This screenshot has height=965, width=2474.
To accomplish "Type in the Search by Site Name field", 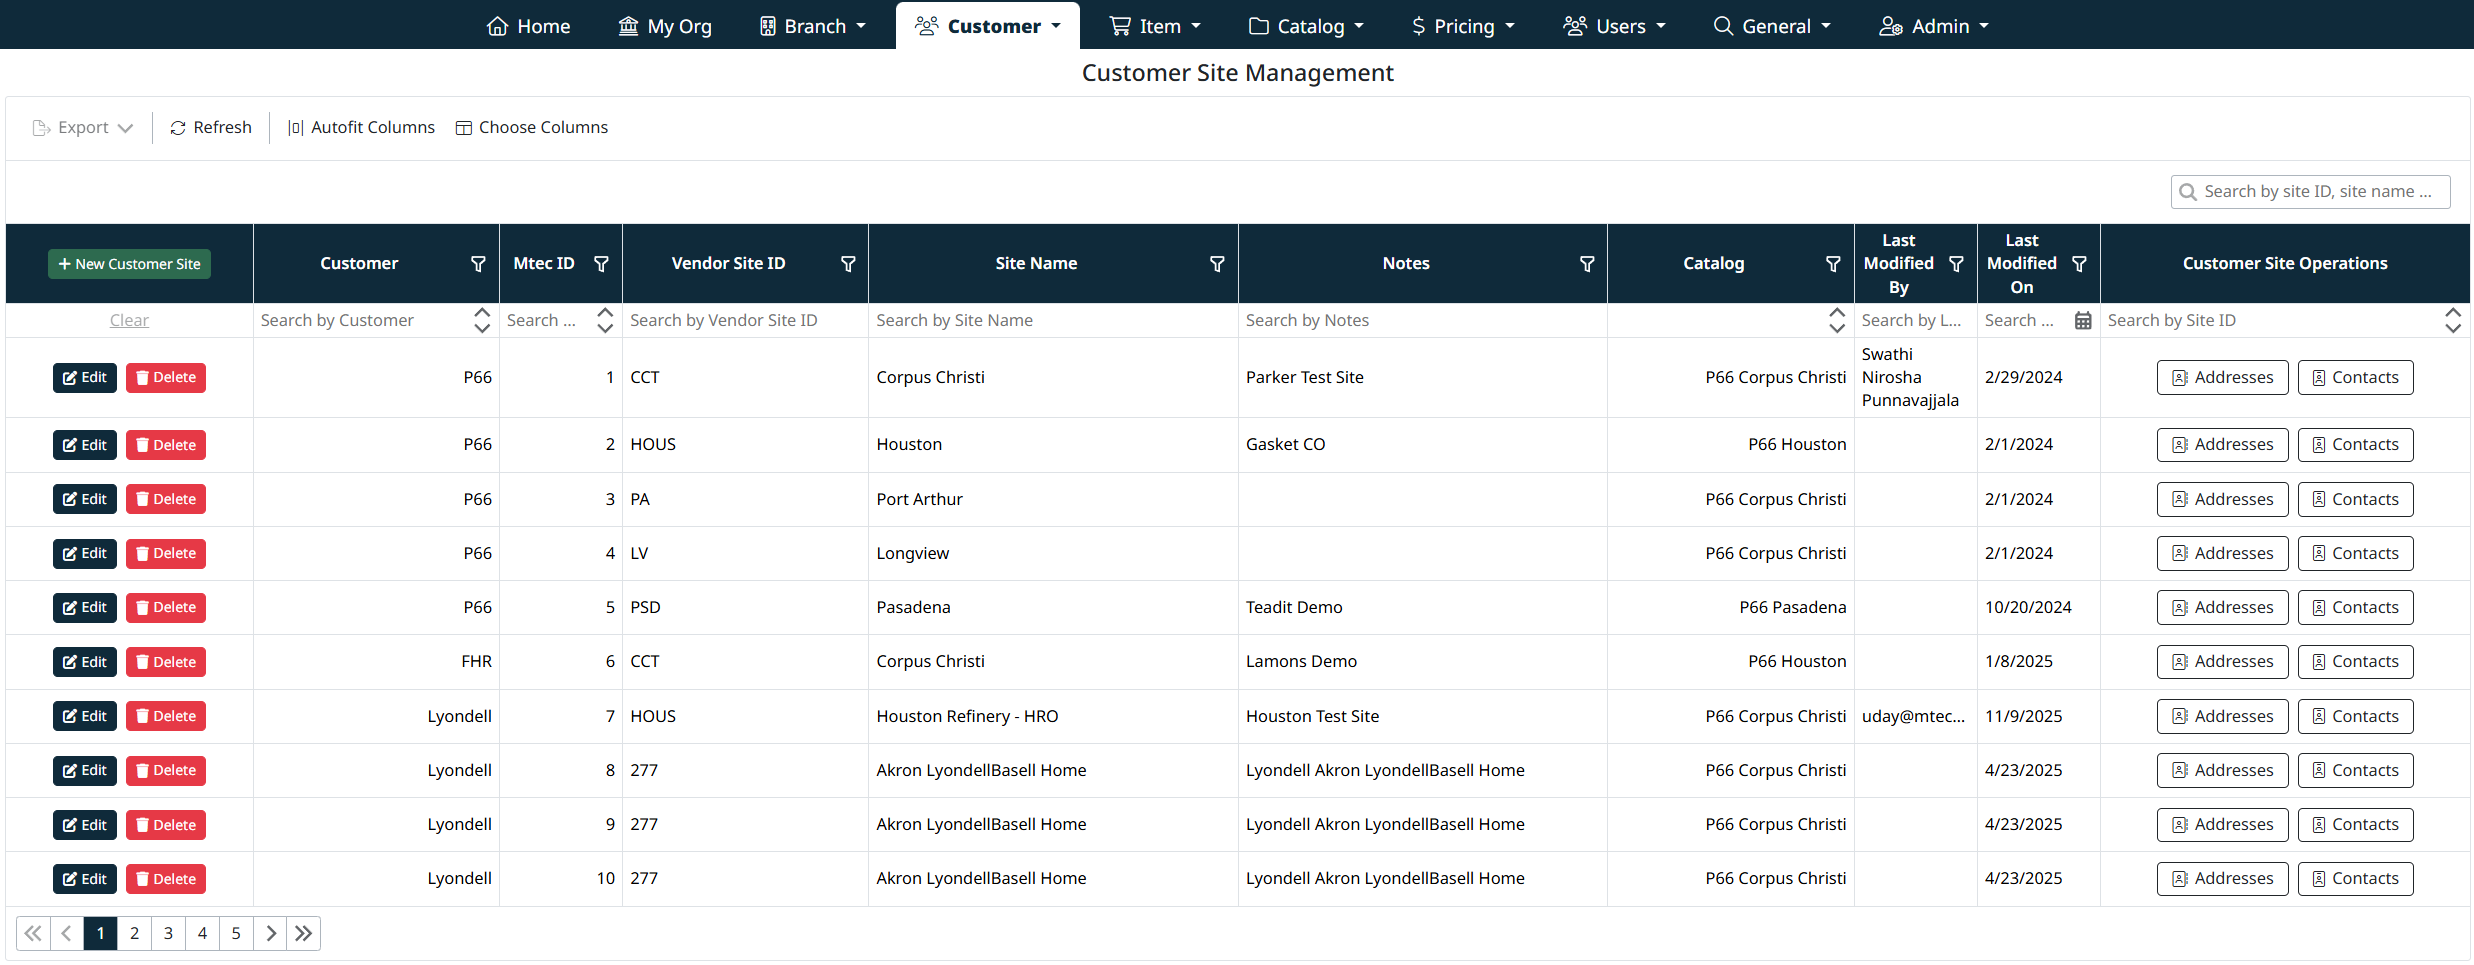I will pos(1051,321).
